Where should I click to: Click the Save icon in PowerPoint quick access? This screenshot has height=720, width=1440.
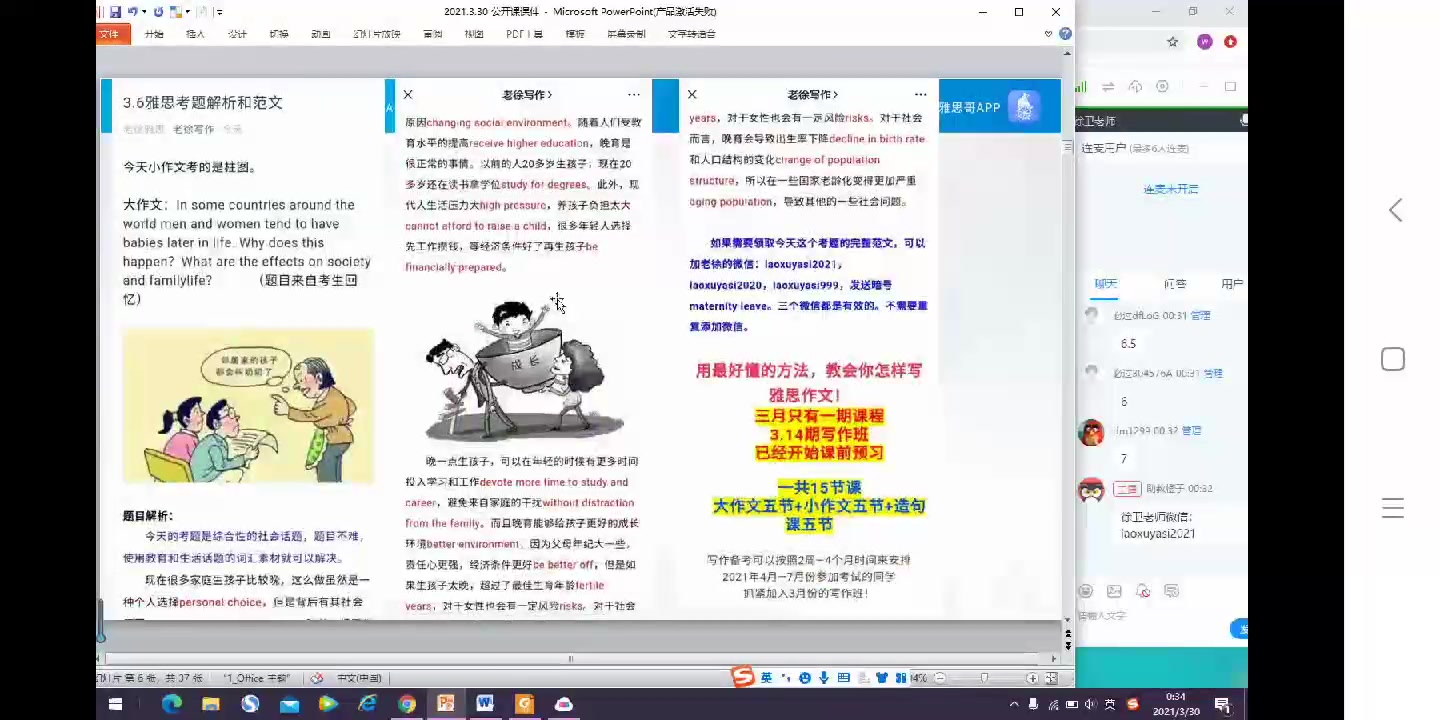116,12
